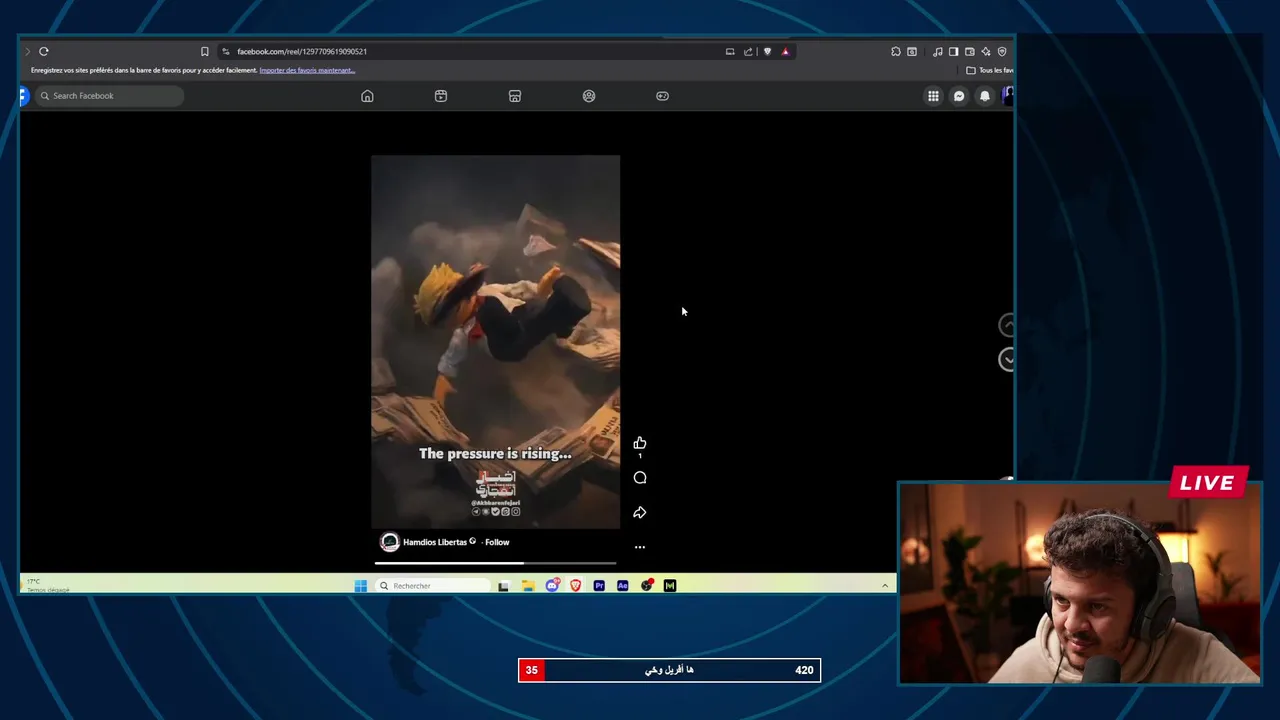Open Brave Rewards triangle icon
This screenshot has width=1280, height=720.
785,51
